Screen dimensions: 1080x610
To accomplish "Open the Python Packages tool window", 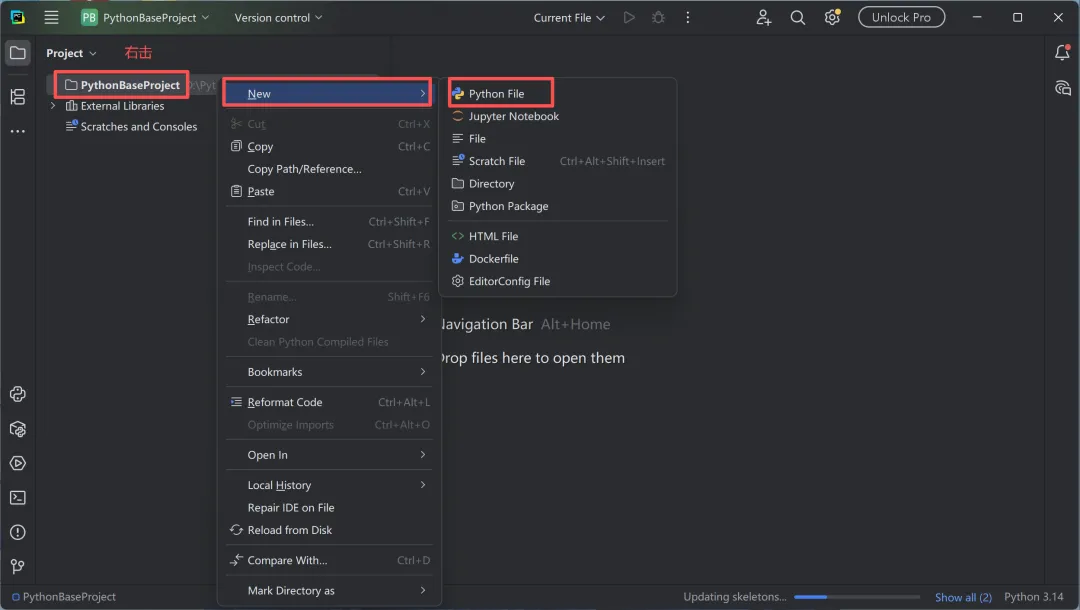I will point(18,429).
